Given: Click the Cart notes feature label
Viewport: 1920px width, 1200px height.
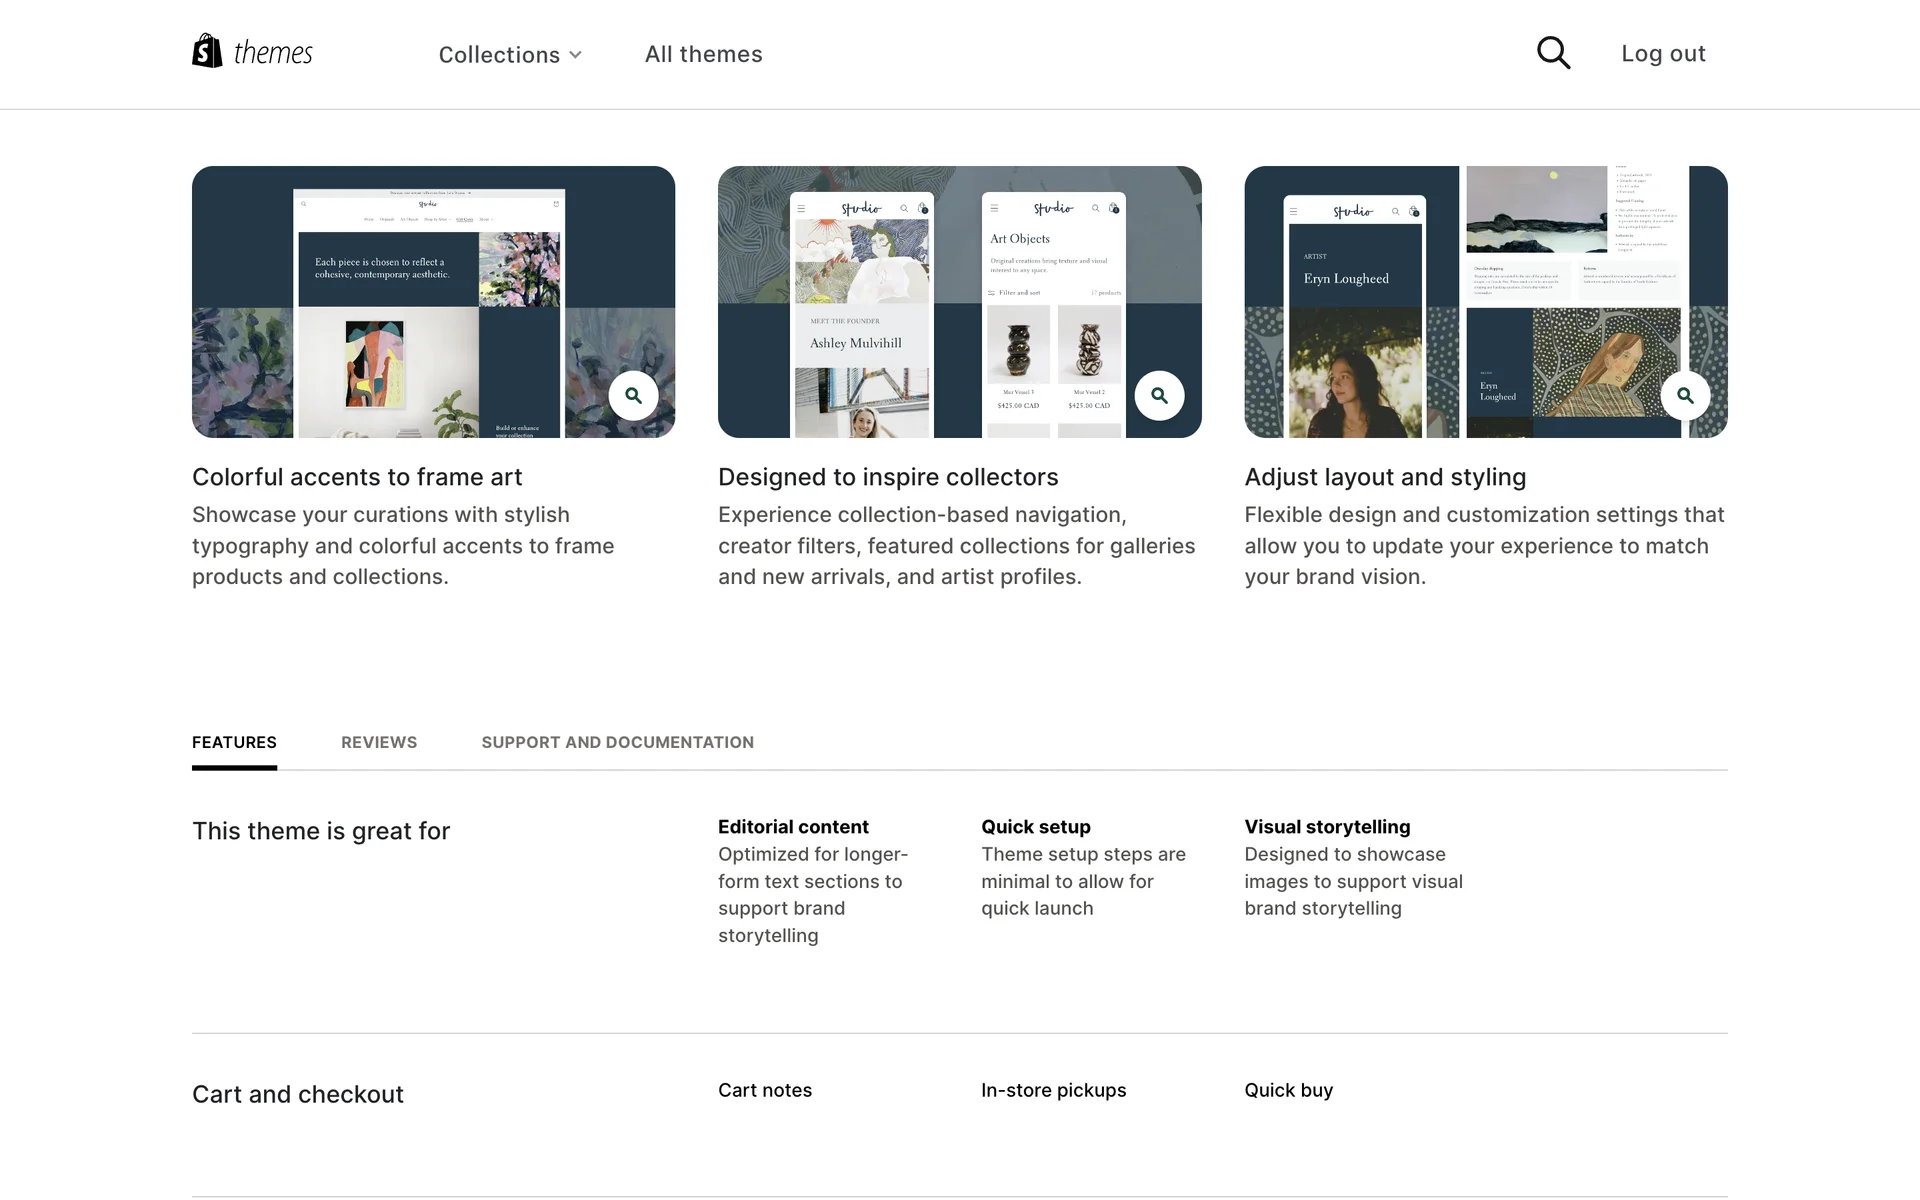Looking at the screenshot, I should (764, 1090).
